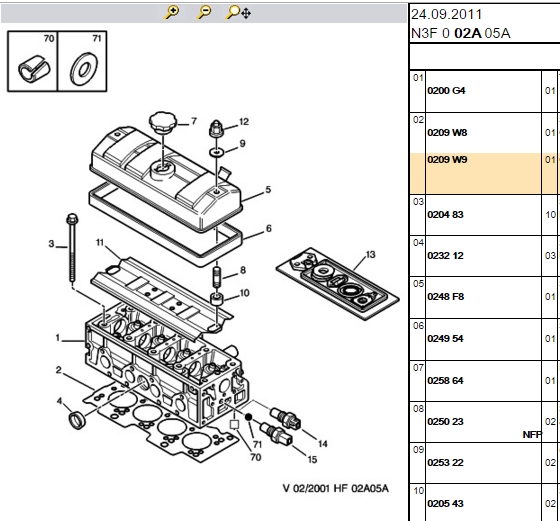Click the caption V 02/2001 HF 02A05A
560x521 pixels.
(335, 489)
